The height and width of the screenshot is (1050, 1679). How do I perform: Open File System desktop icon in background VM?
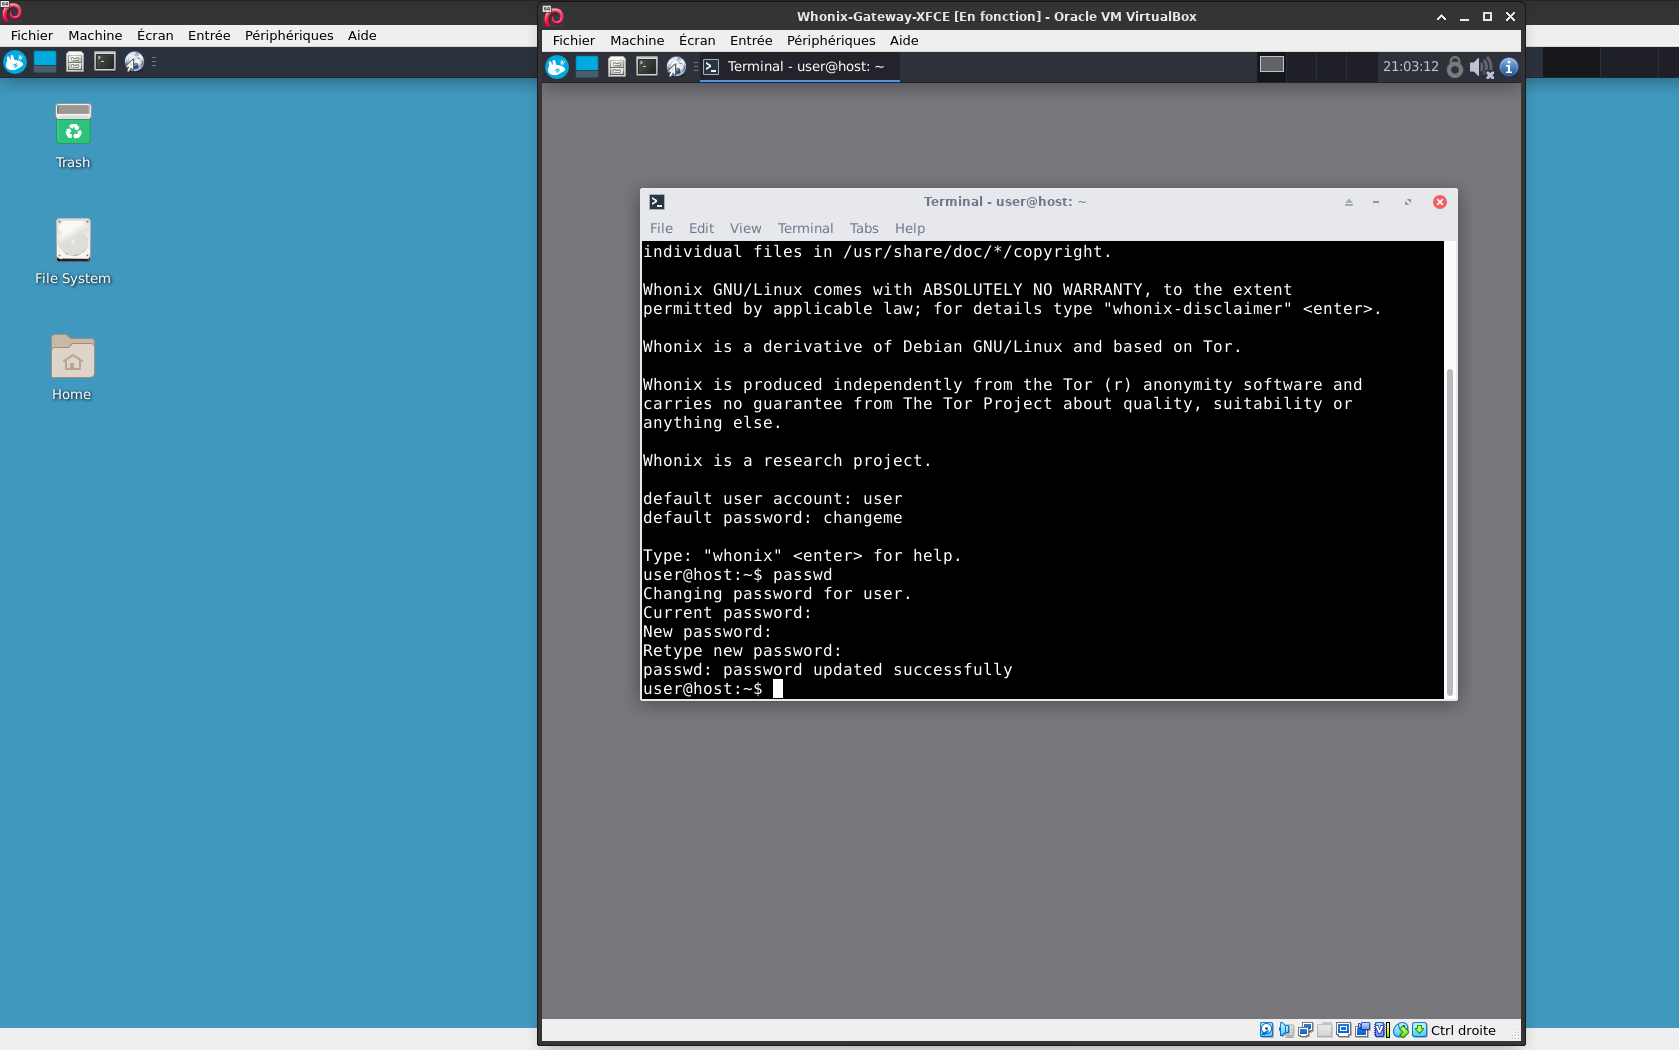(73, 252)
